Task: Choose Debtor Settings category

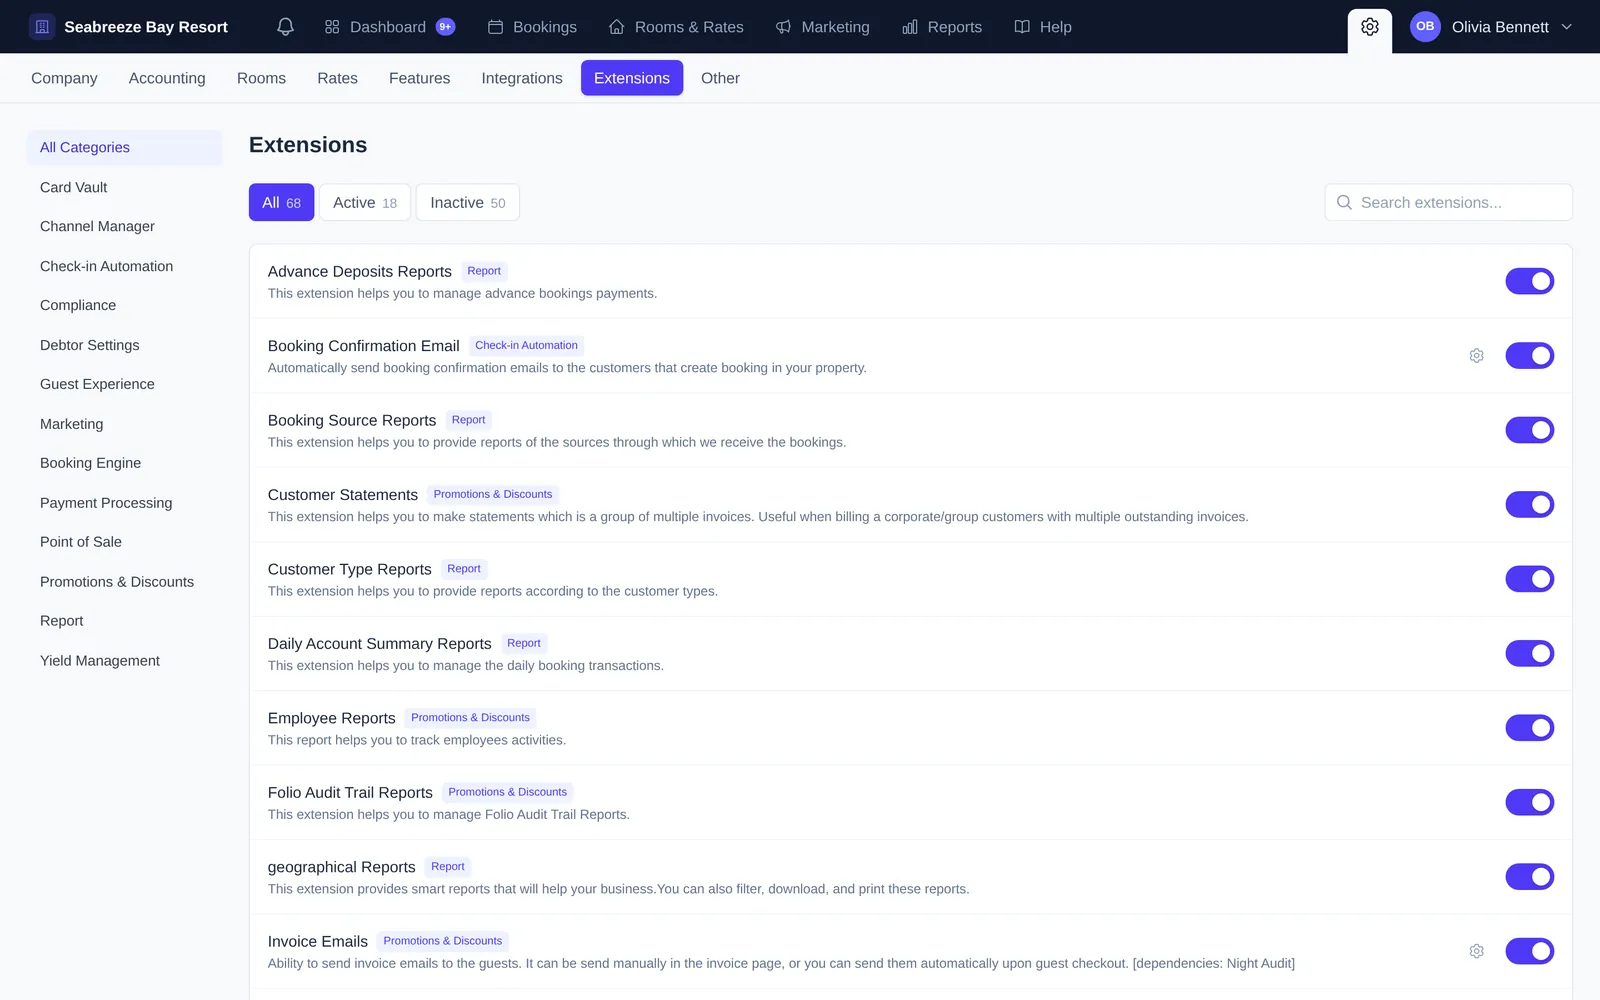Action: (x=124, y=345)
